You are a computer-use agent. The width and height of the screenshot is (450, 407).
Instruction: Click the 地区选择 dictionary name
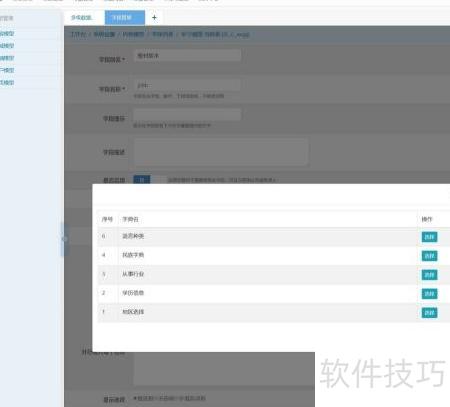[133, 312]
